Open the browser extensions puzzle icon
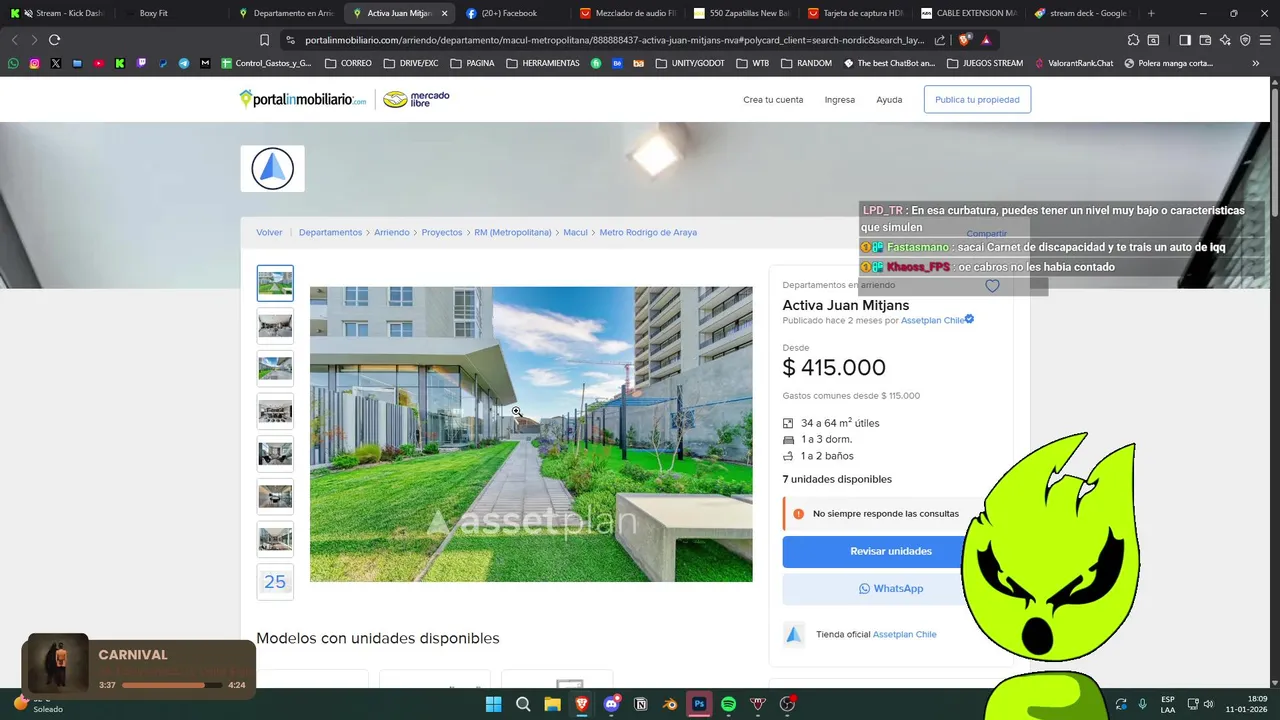This screenshot has width=1280, height=720. 1133,40
